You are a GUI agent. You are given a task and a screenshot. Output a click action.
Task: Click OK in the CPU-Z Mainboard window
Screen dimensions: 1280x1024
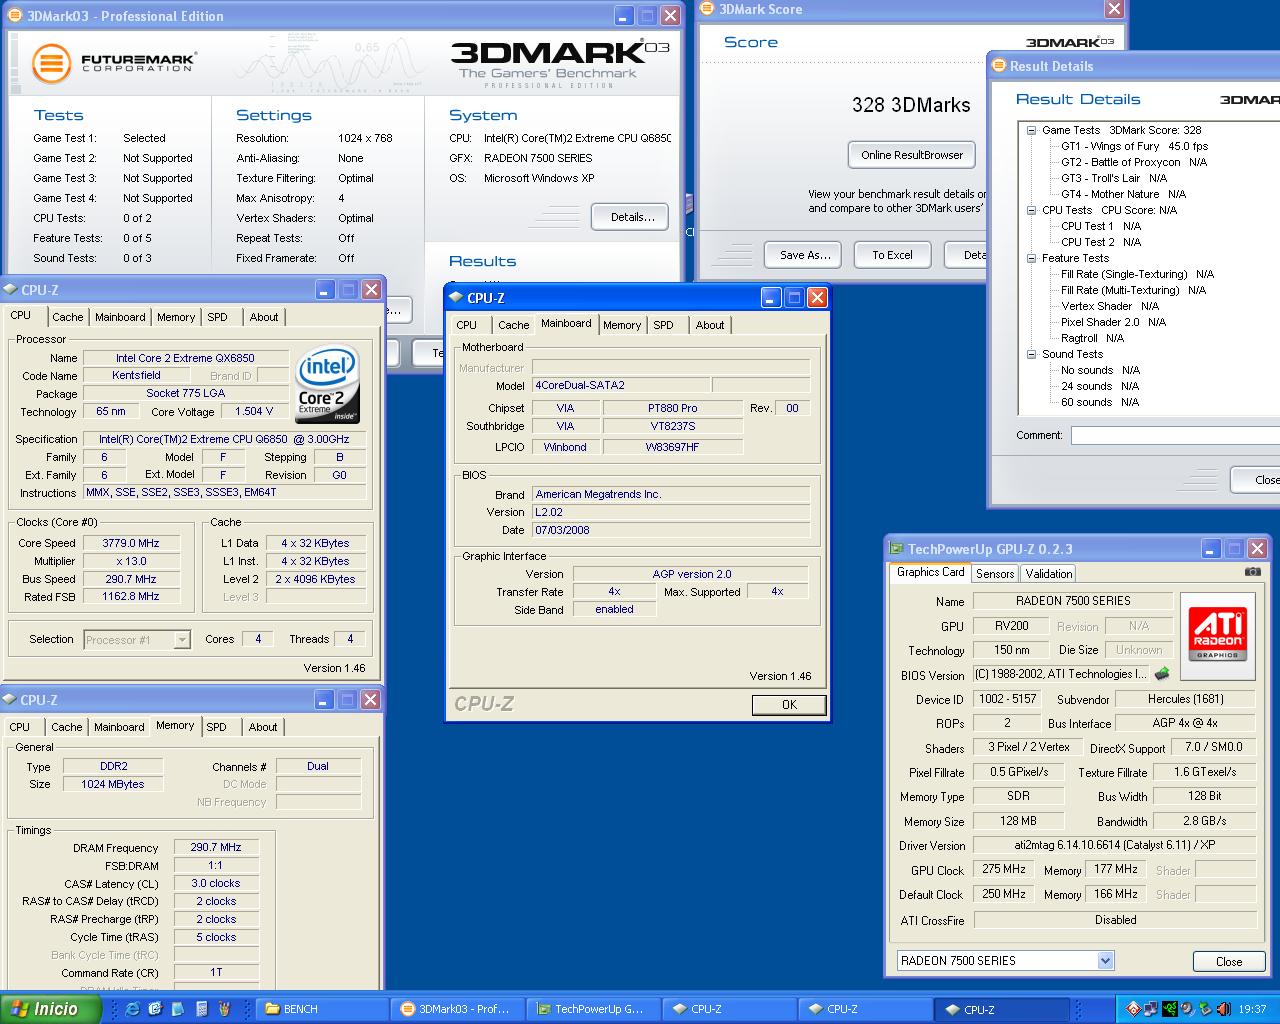coord(789,705)
